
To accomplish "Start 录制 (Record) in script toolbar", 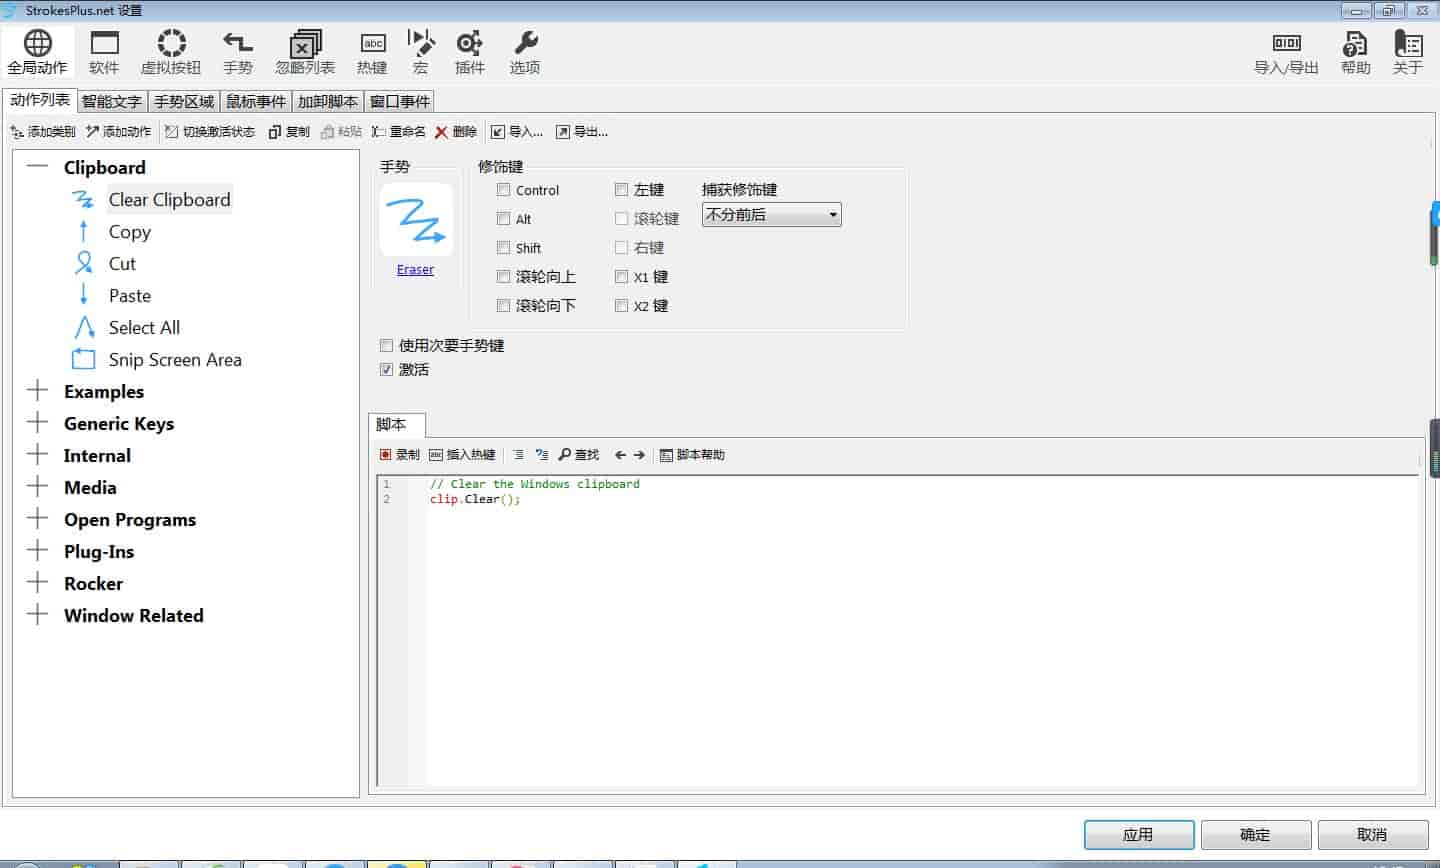I will 399,455.
